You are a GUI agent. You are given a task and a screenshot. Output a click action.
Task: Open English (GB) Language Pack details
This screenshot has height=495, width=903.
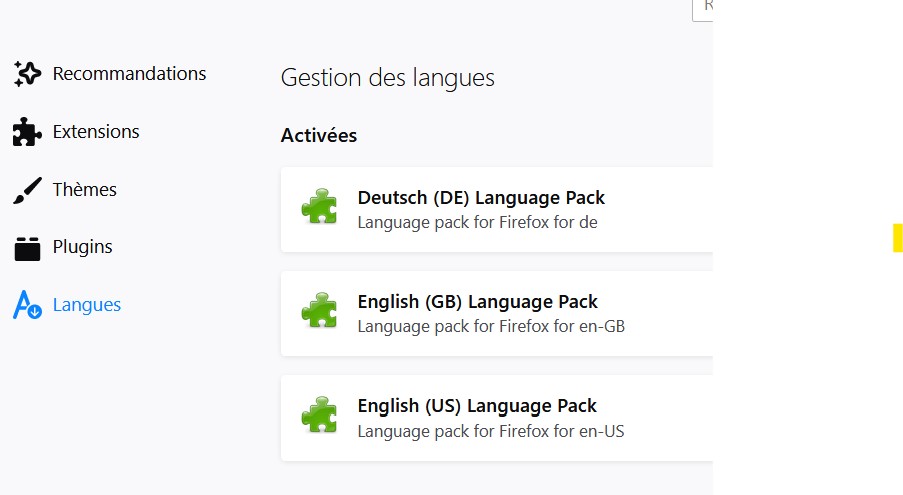477,302
